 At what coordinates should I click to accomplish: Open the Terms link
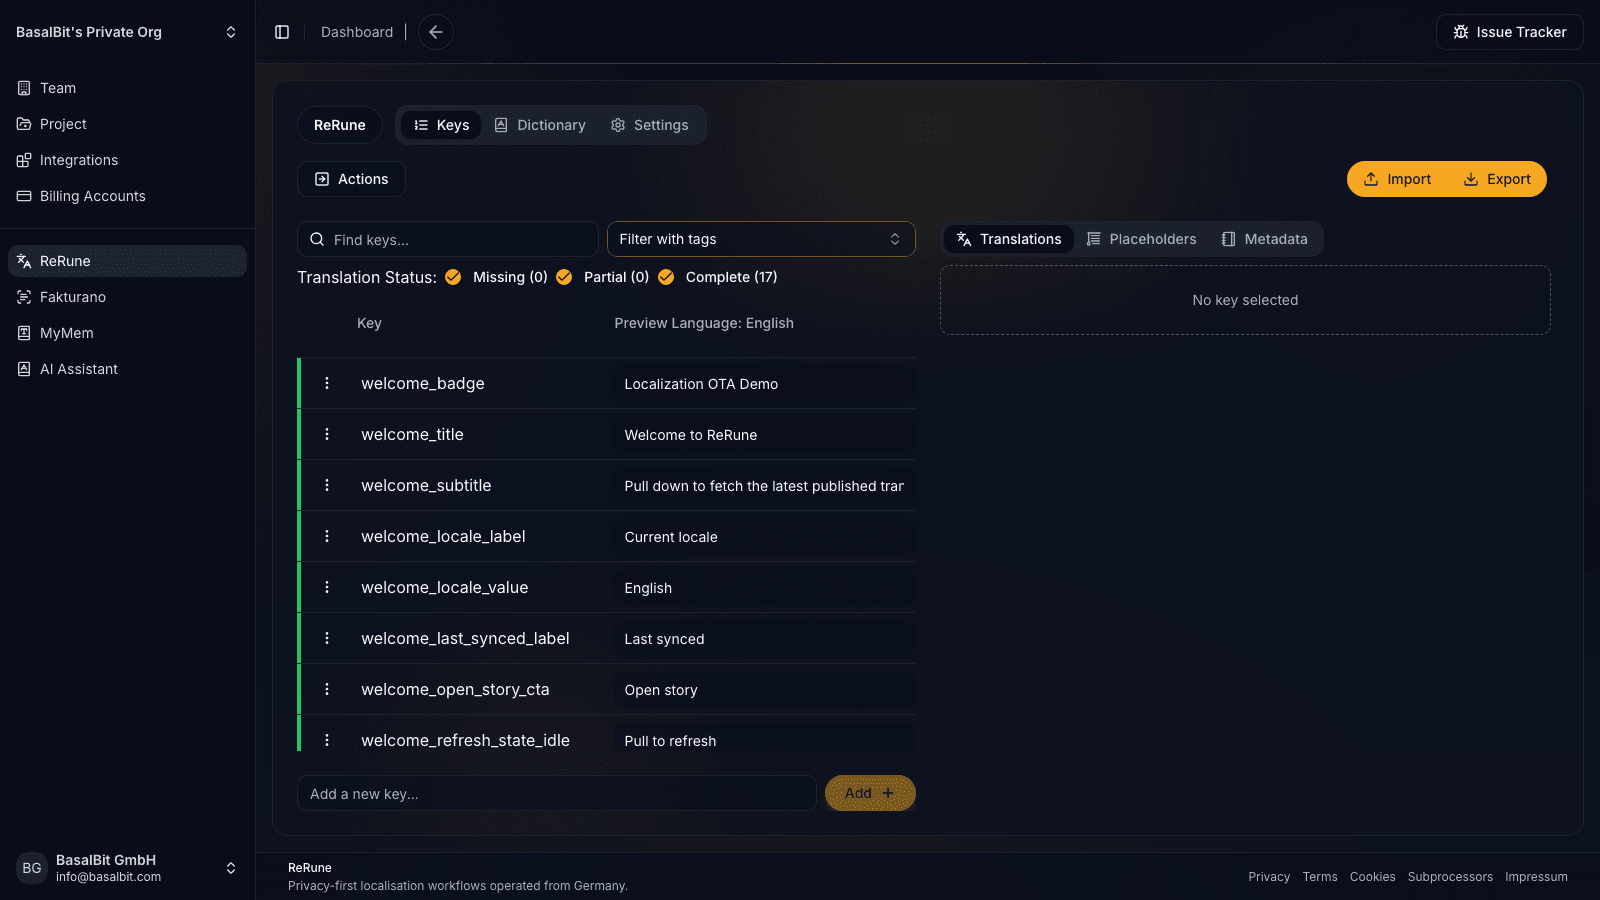pyautogui.click(x=1320, y=877)
